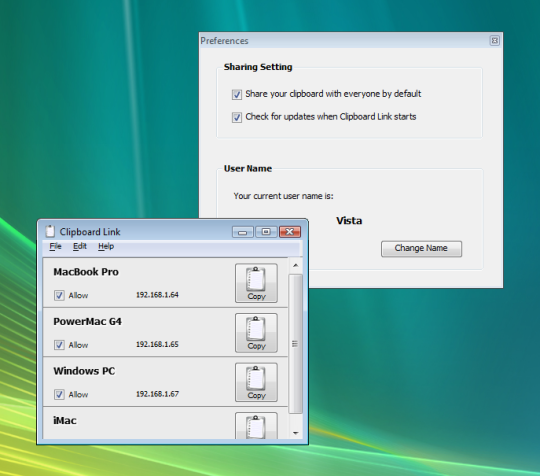Click the Clipboard Link title bar icon
540x476 pixels.
tap(50, 231)
